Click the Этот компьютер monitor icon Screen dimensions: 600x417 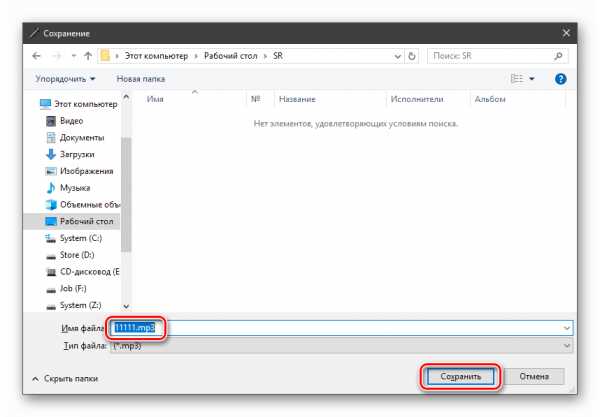45,104
